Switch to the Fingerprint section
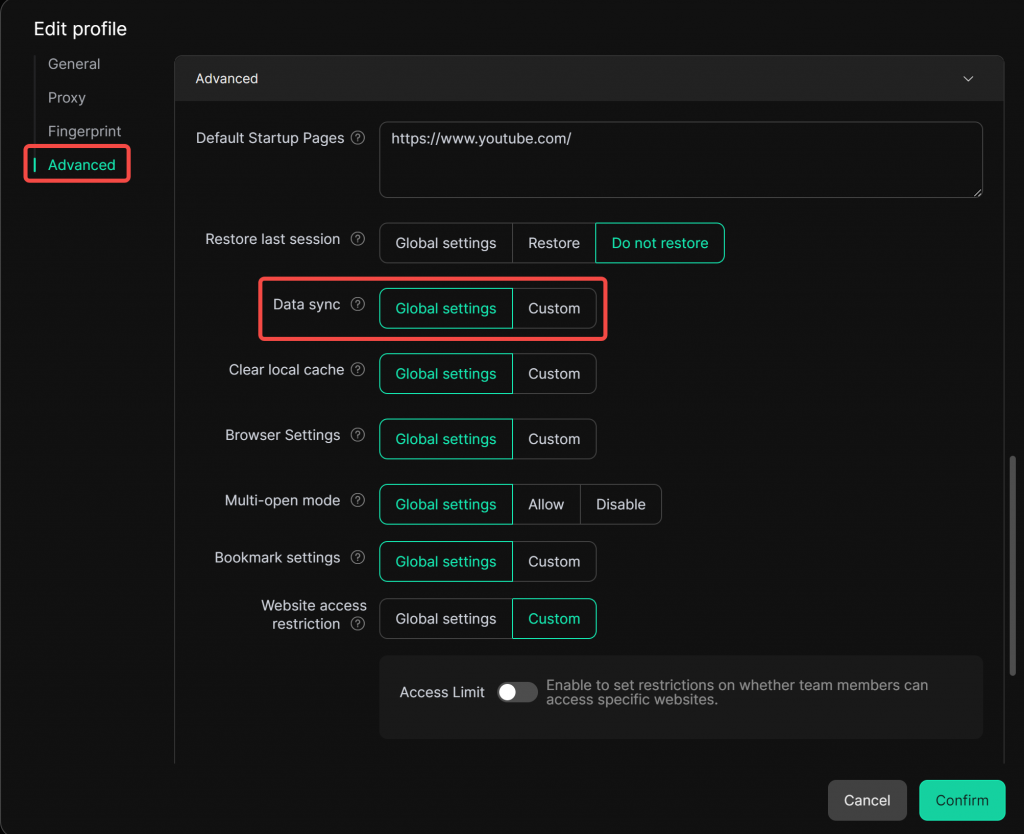The image size is (1024, 834). (x=84, y=131)
